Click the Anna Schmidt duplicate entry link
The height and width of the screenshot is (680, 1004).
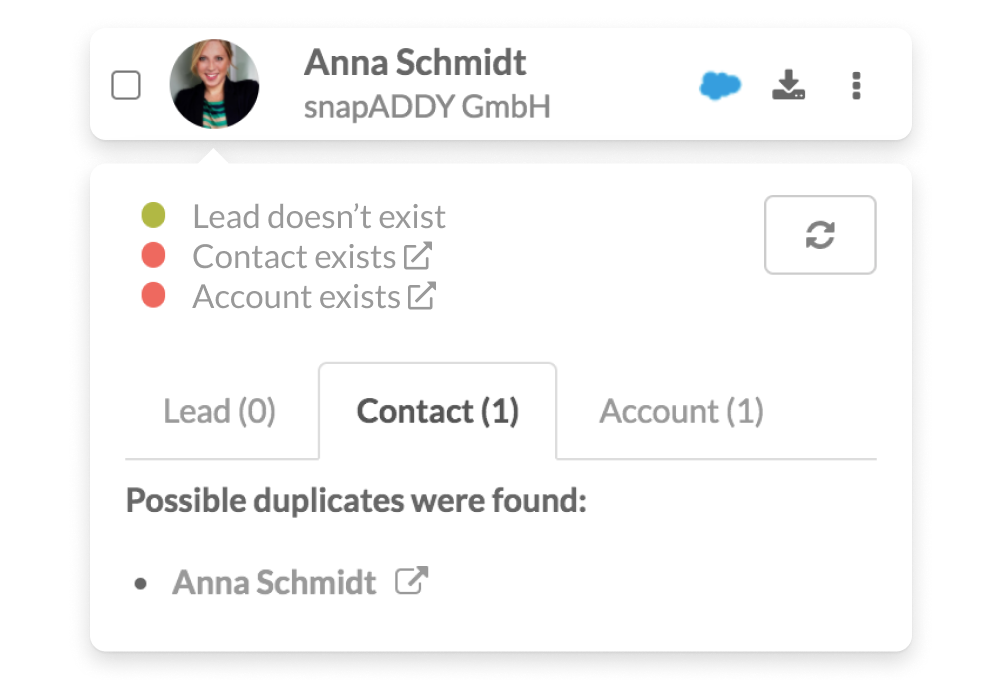coord(274,581)
